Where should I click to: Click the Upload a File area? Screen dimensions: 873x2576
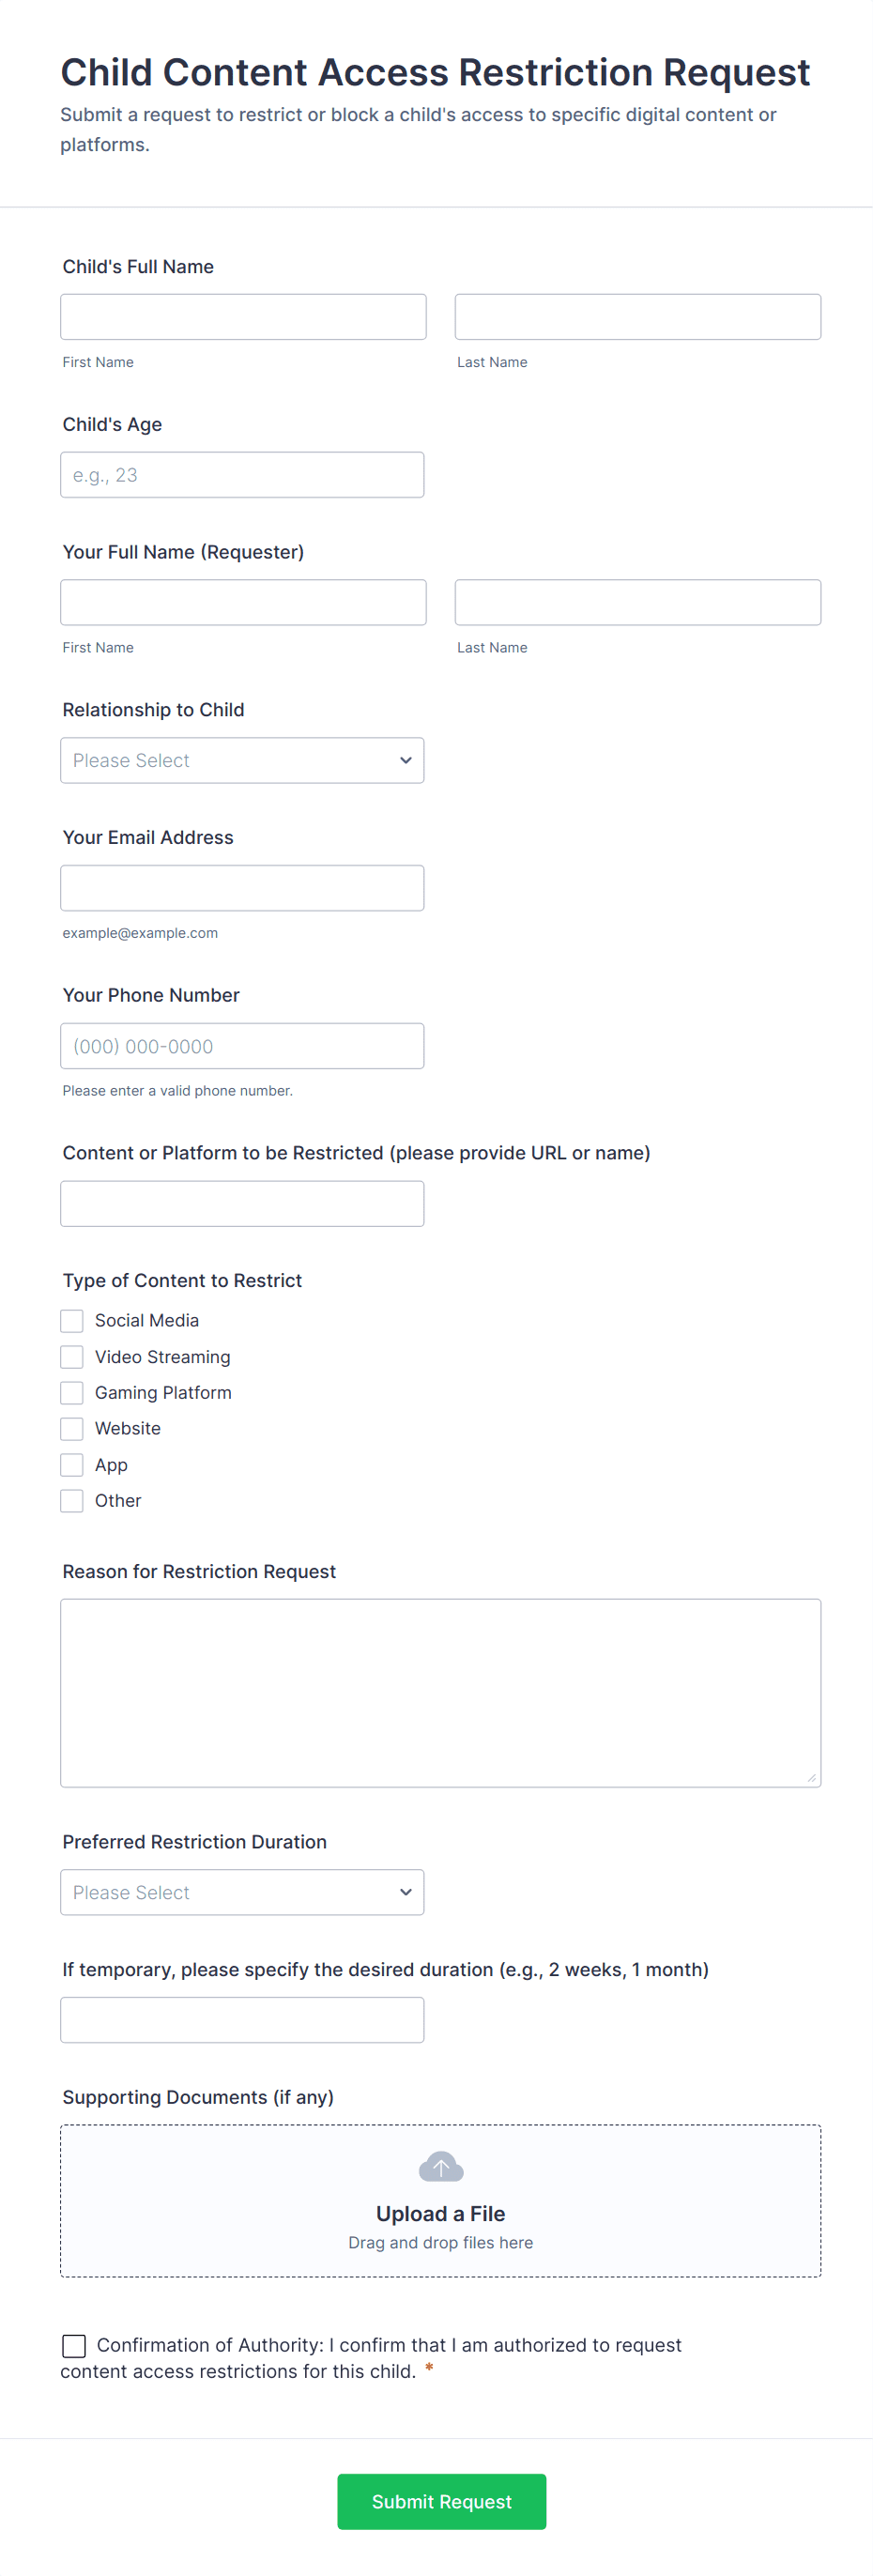pos(440,2214)
